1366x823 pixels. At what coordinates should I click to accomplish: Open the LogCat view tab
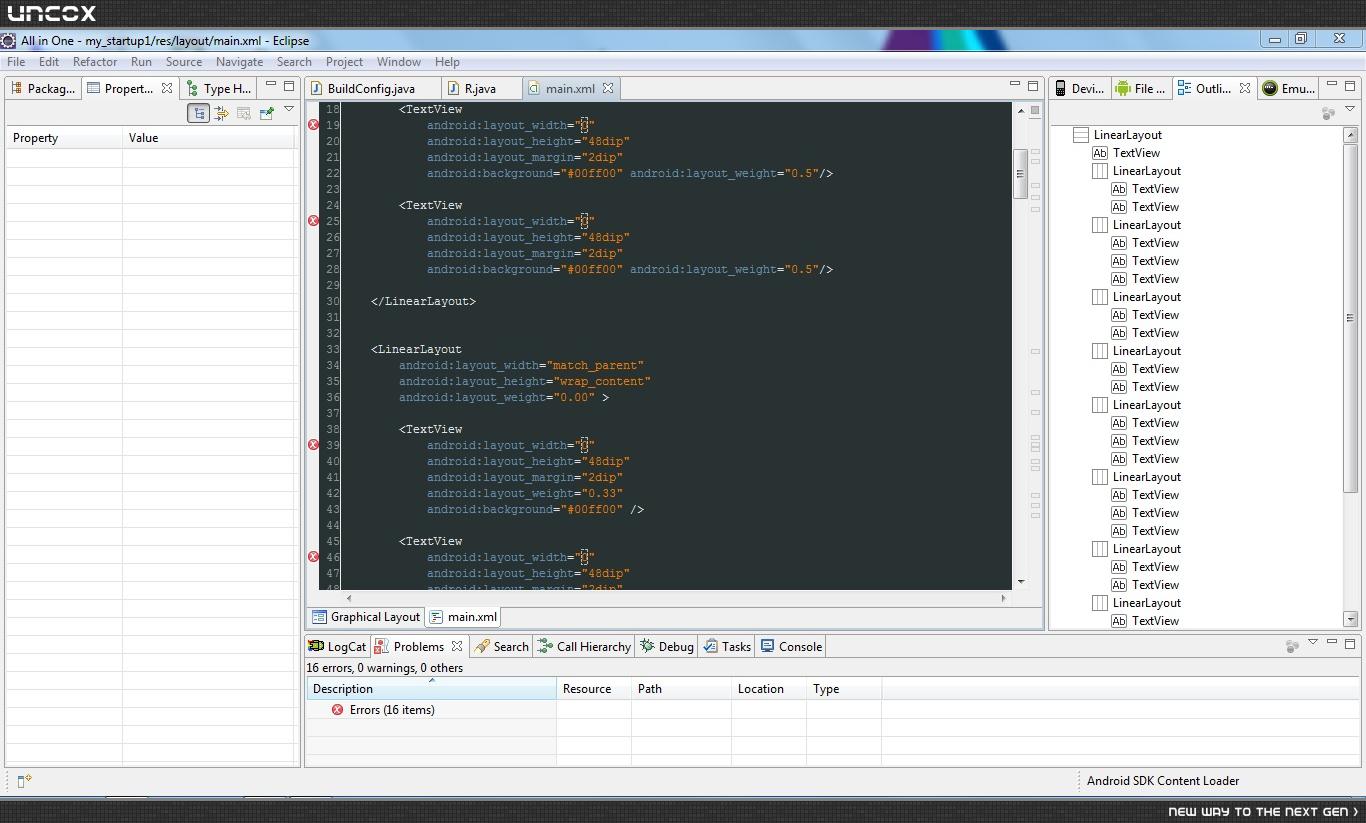click(337, 646)
